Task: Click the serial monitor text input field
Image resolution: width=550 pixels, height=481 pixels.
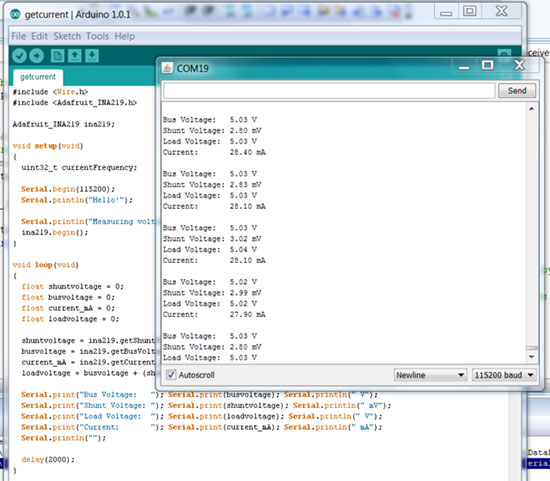Action: (329, 91)
